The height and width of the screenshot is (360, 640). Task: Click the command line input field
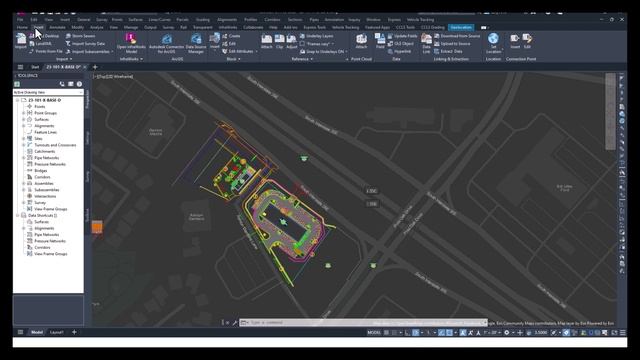coord(363,322)
